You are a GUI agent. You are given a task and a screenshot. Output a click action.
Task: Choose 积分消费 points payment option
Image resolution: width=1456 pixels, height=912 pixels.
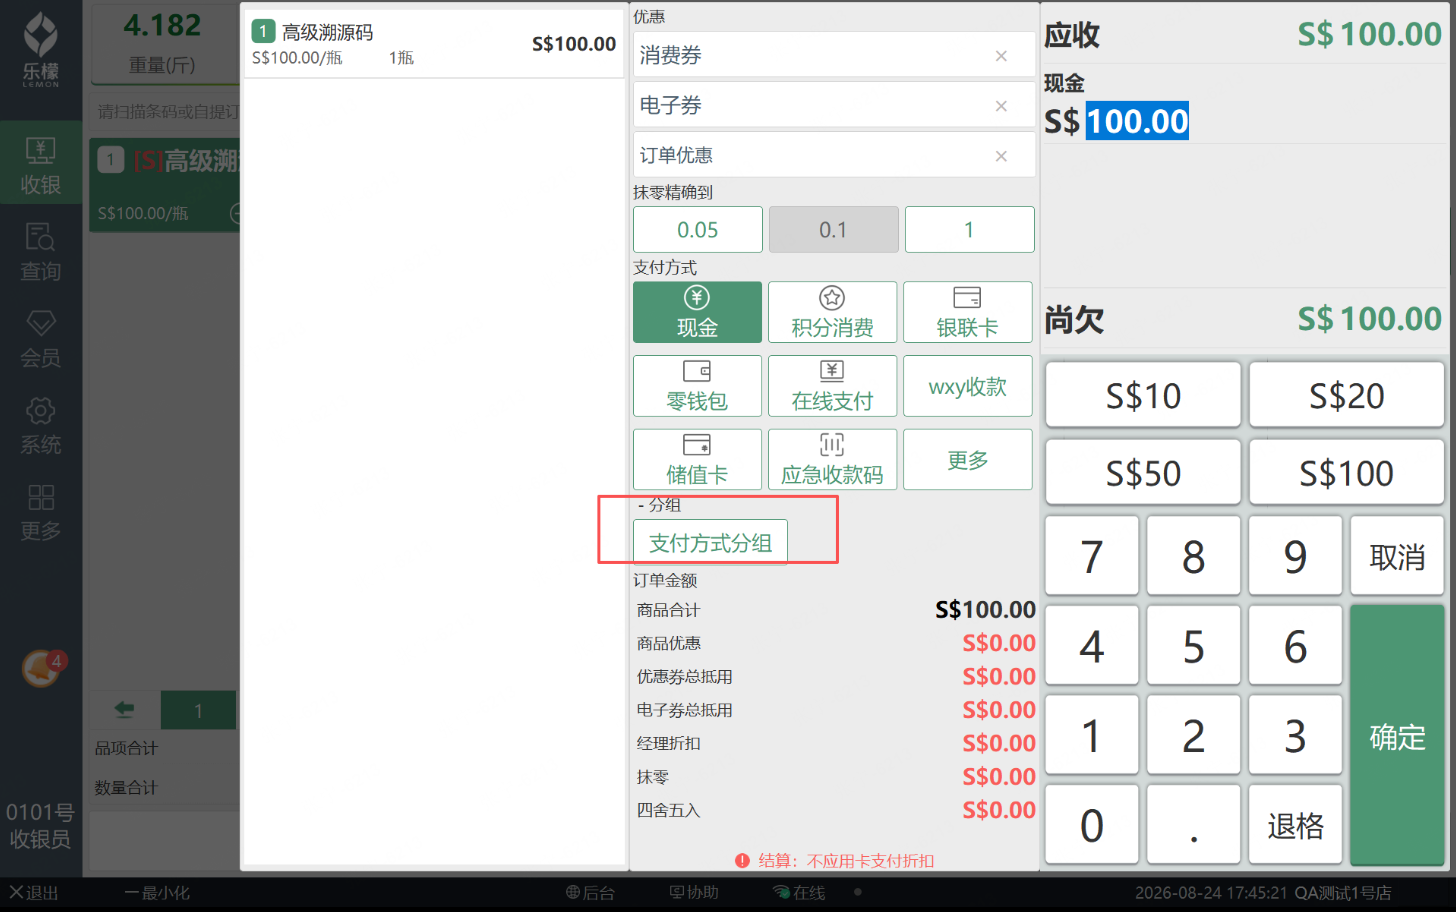coord(832,312)
